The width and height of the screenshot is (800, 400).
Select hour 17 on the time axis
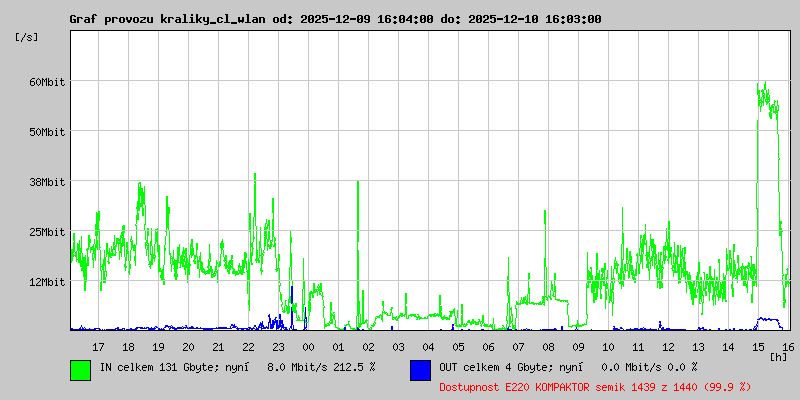pos(98,346)
